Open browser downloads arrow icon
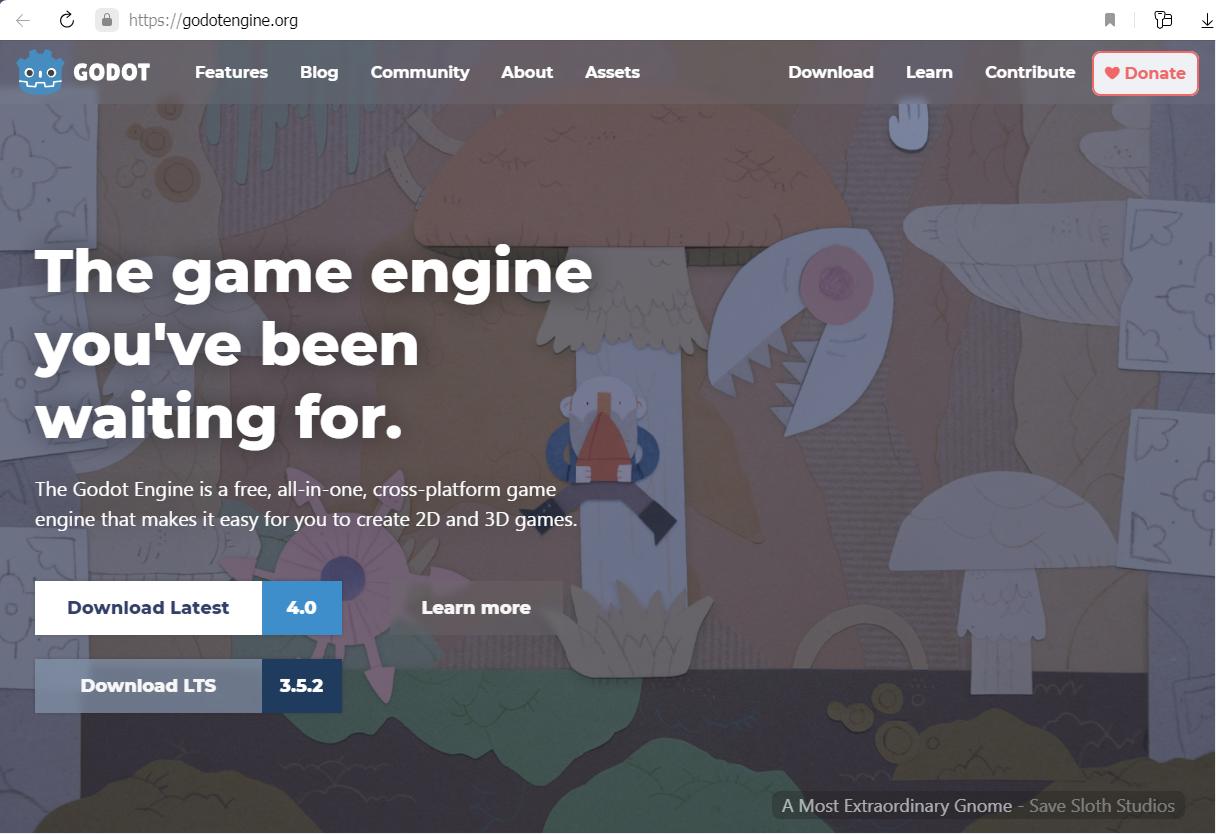Screen dimensions: 1216x834 coord(1206,20)
